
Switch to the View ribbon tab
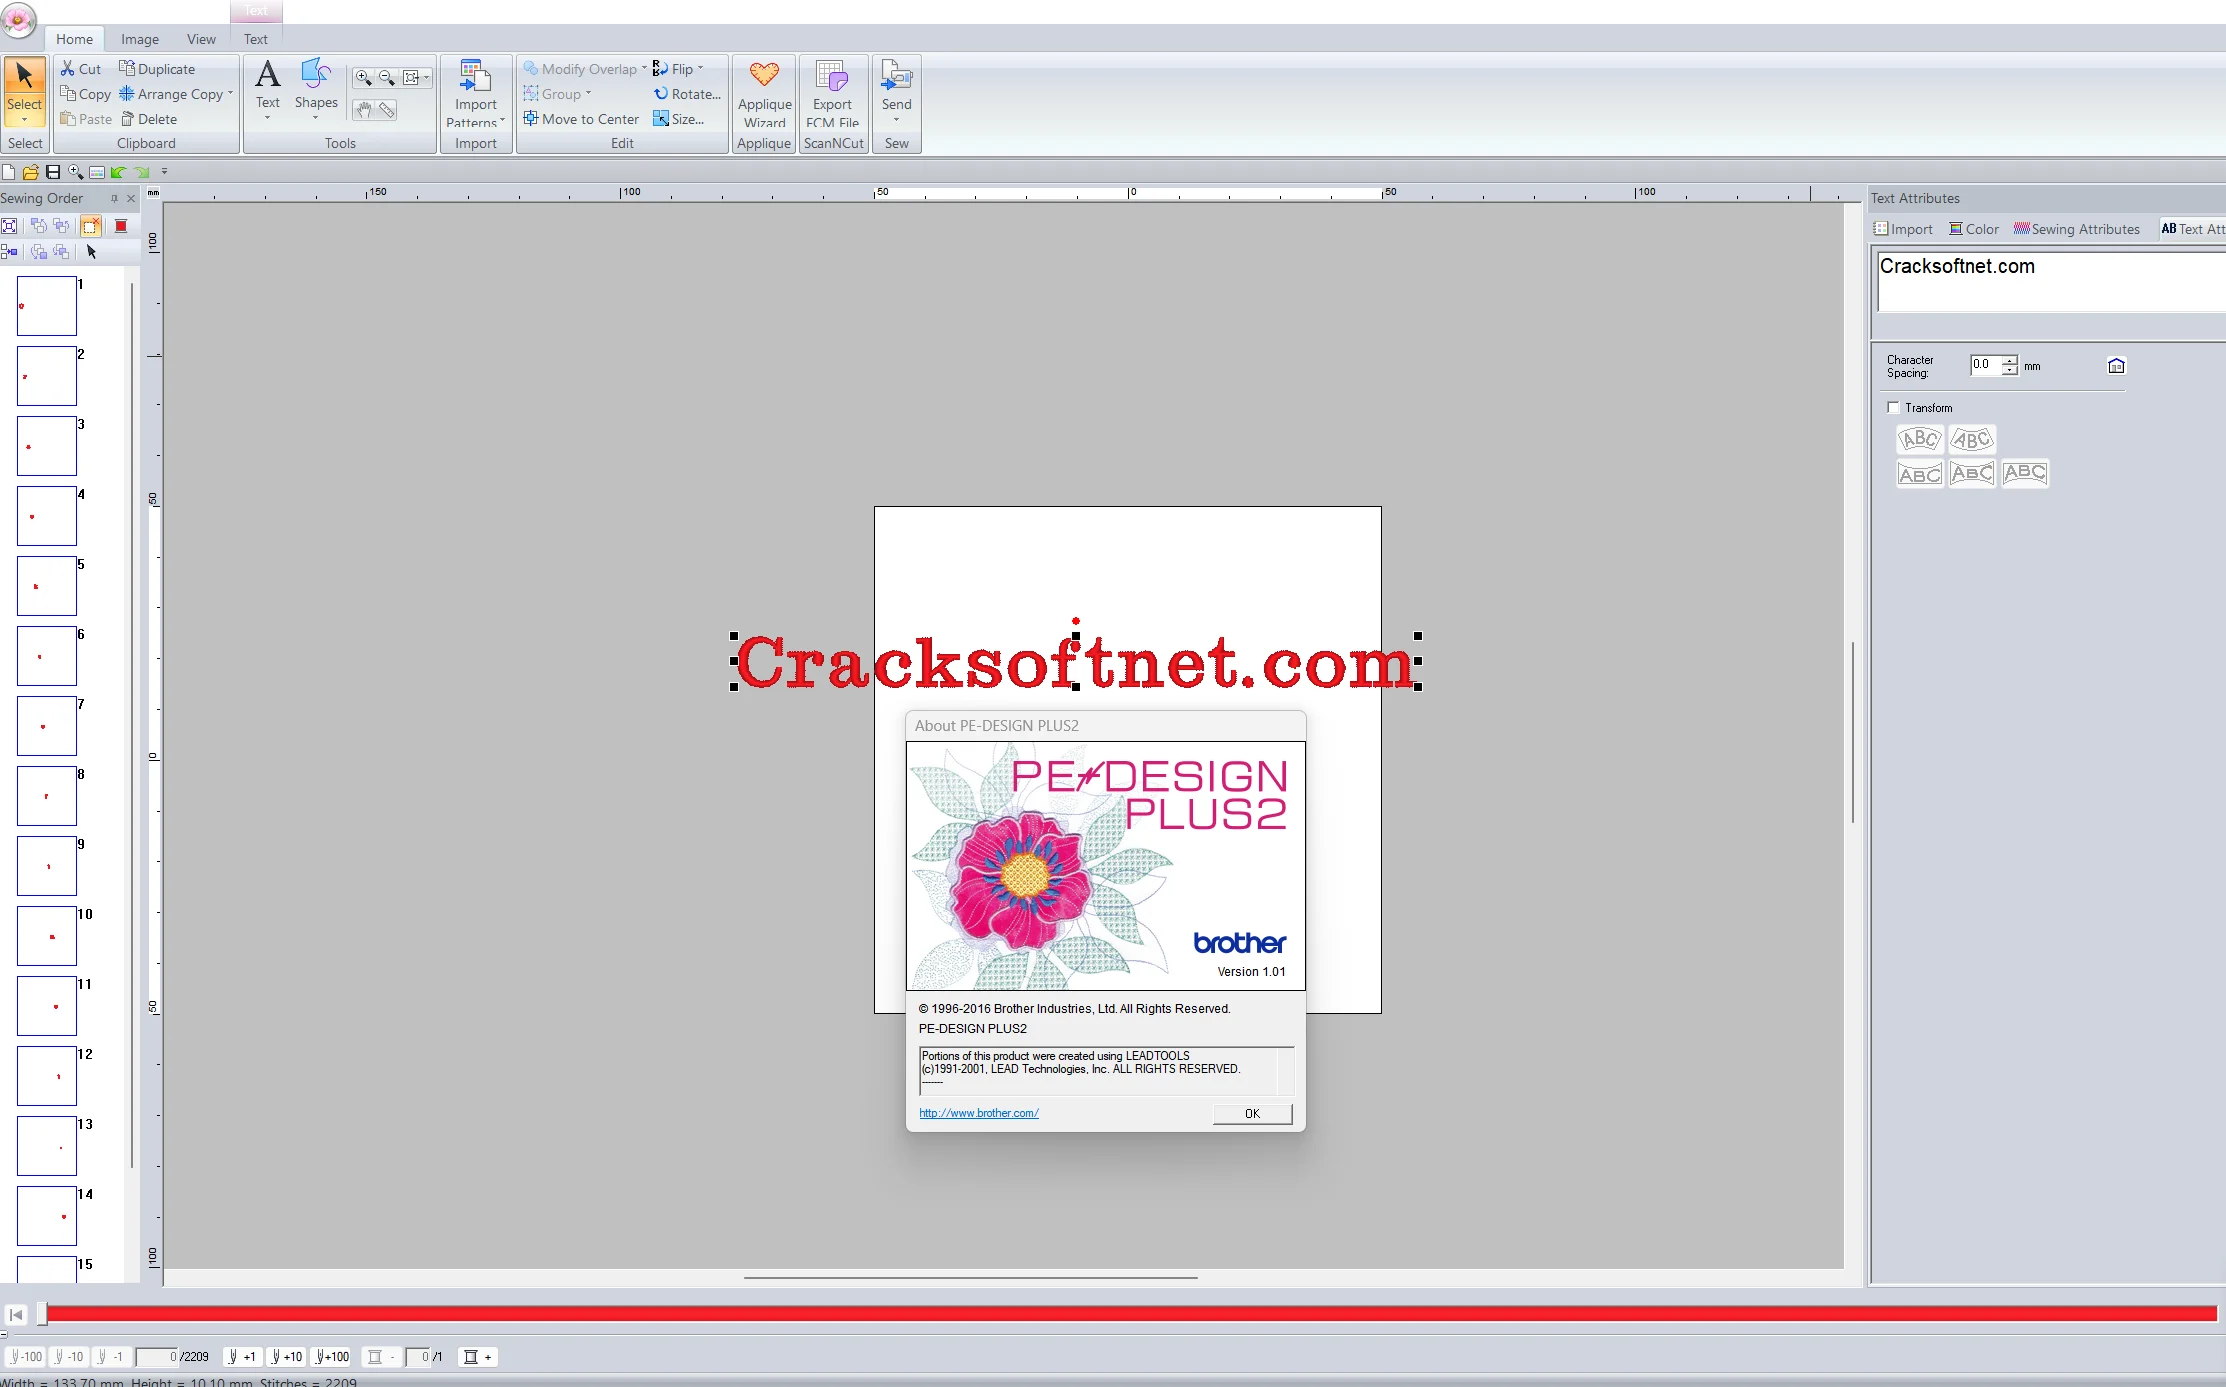(x=201, y=39)
